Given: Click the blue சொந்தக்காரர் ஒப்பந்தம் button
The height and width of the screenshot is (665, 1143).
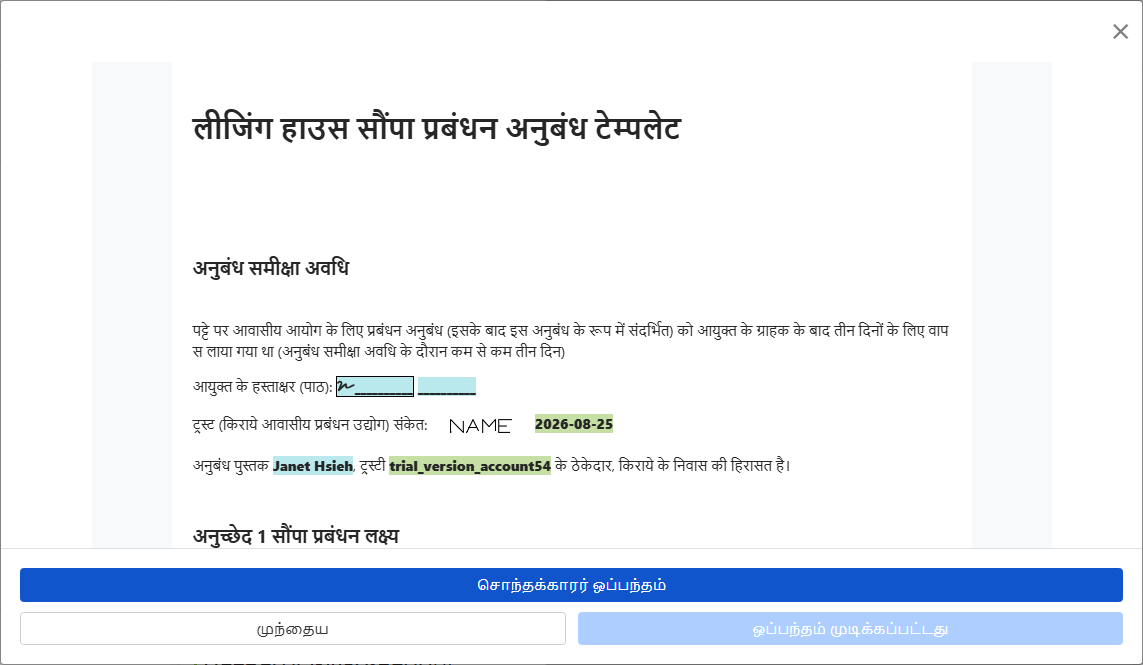Looking at the screenshot, I should [x=571, y=585].
